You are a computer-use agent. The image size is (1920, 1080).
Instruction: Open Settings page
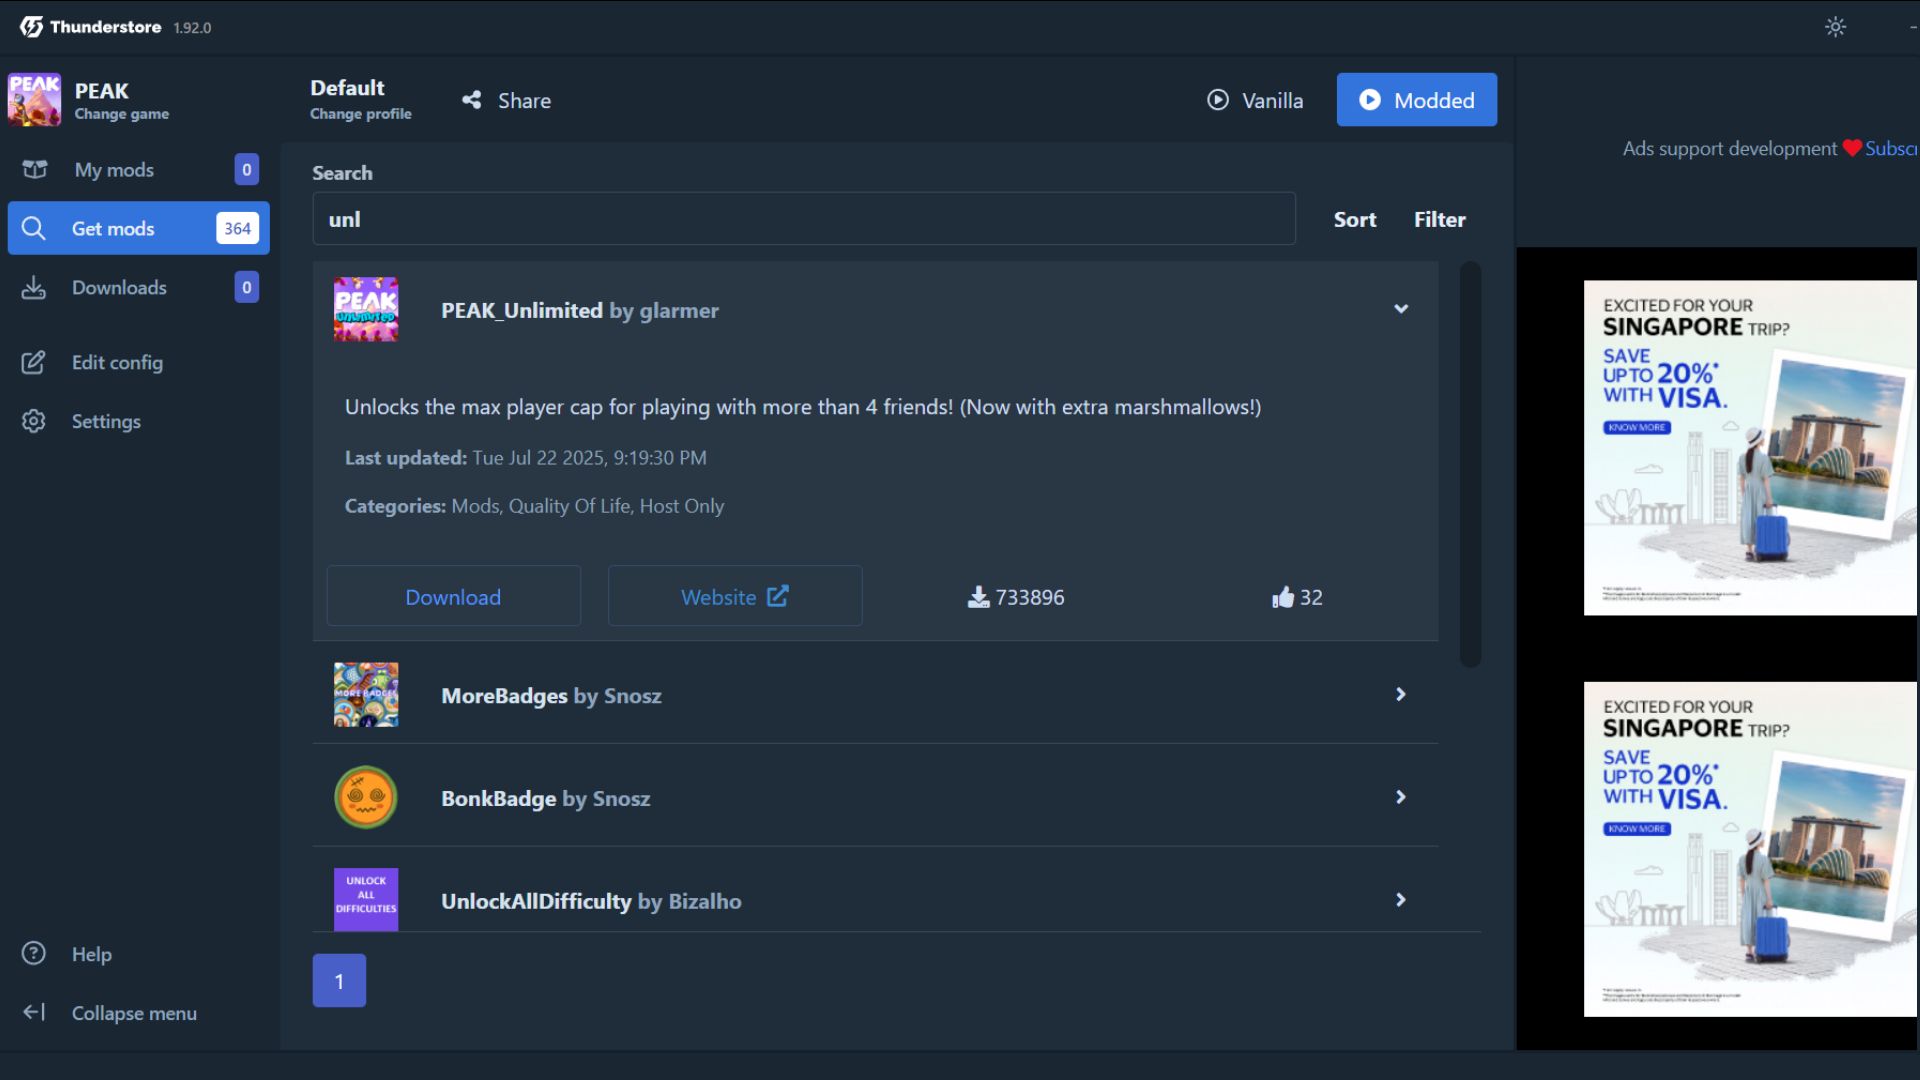(x=139, y=421)
